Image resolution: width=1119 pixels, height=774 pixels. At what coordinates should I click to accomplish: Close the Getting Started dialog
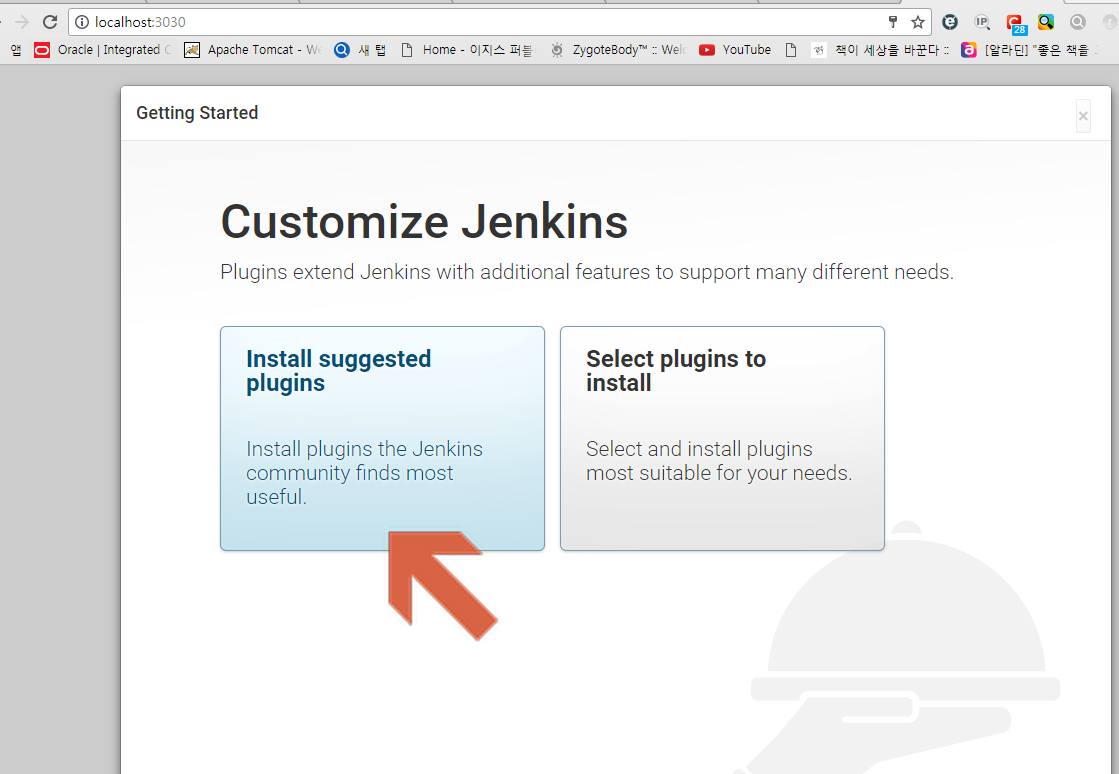pos(1083,116)
